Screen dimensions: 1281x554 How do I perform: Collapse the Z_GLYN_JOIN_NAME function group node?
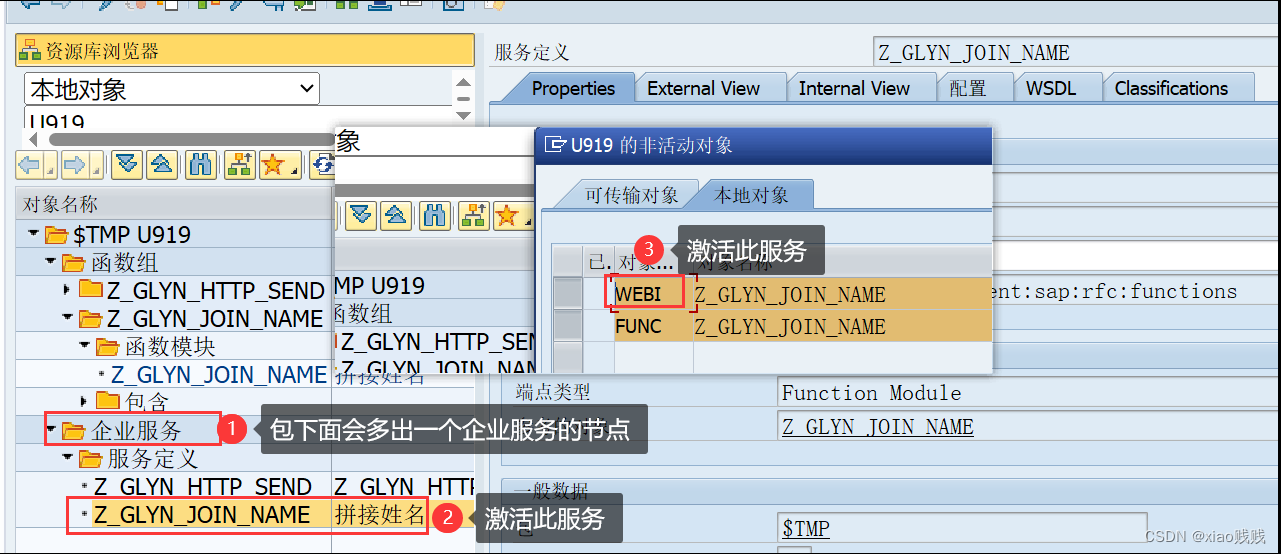(x=67, y=318)
